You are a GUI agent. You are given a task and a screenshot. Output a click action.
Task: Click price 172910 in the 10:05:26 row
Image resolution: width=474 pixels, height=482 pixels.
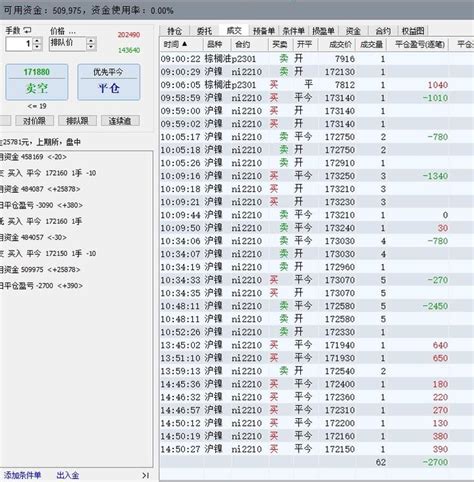coord(340,163)
